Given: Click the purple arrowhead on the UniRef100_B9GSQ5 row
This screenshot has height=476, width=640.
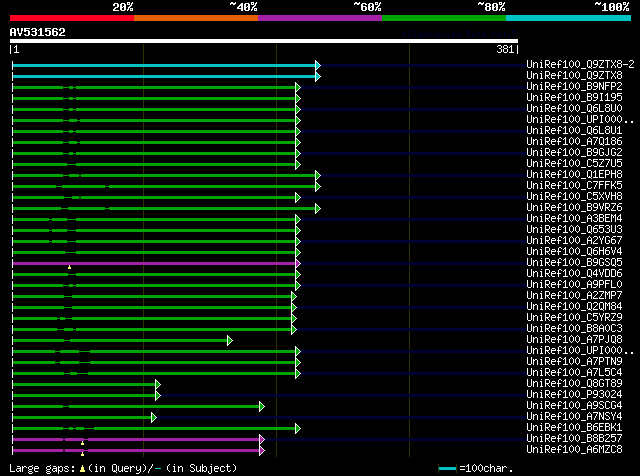Looking at the screenshot, I should point(298,264).
